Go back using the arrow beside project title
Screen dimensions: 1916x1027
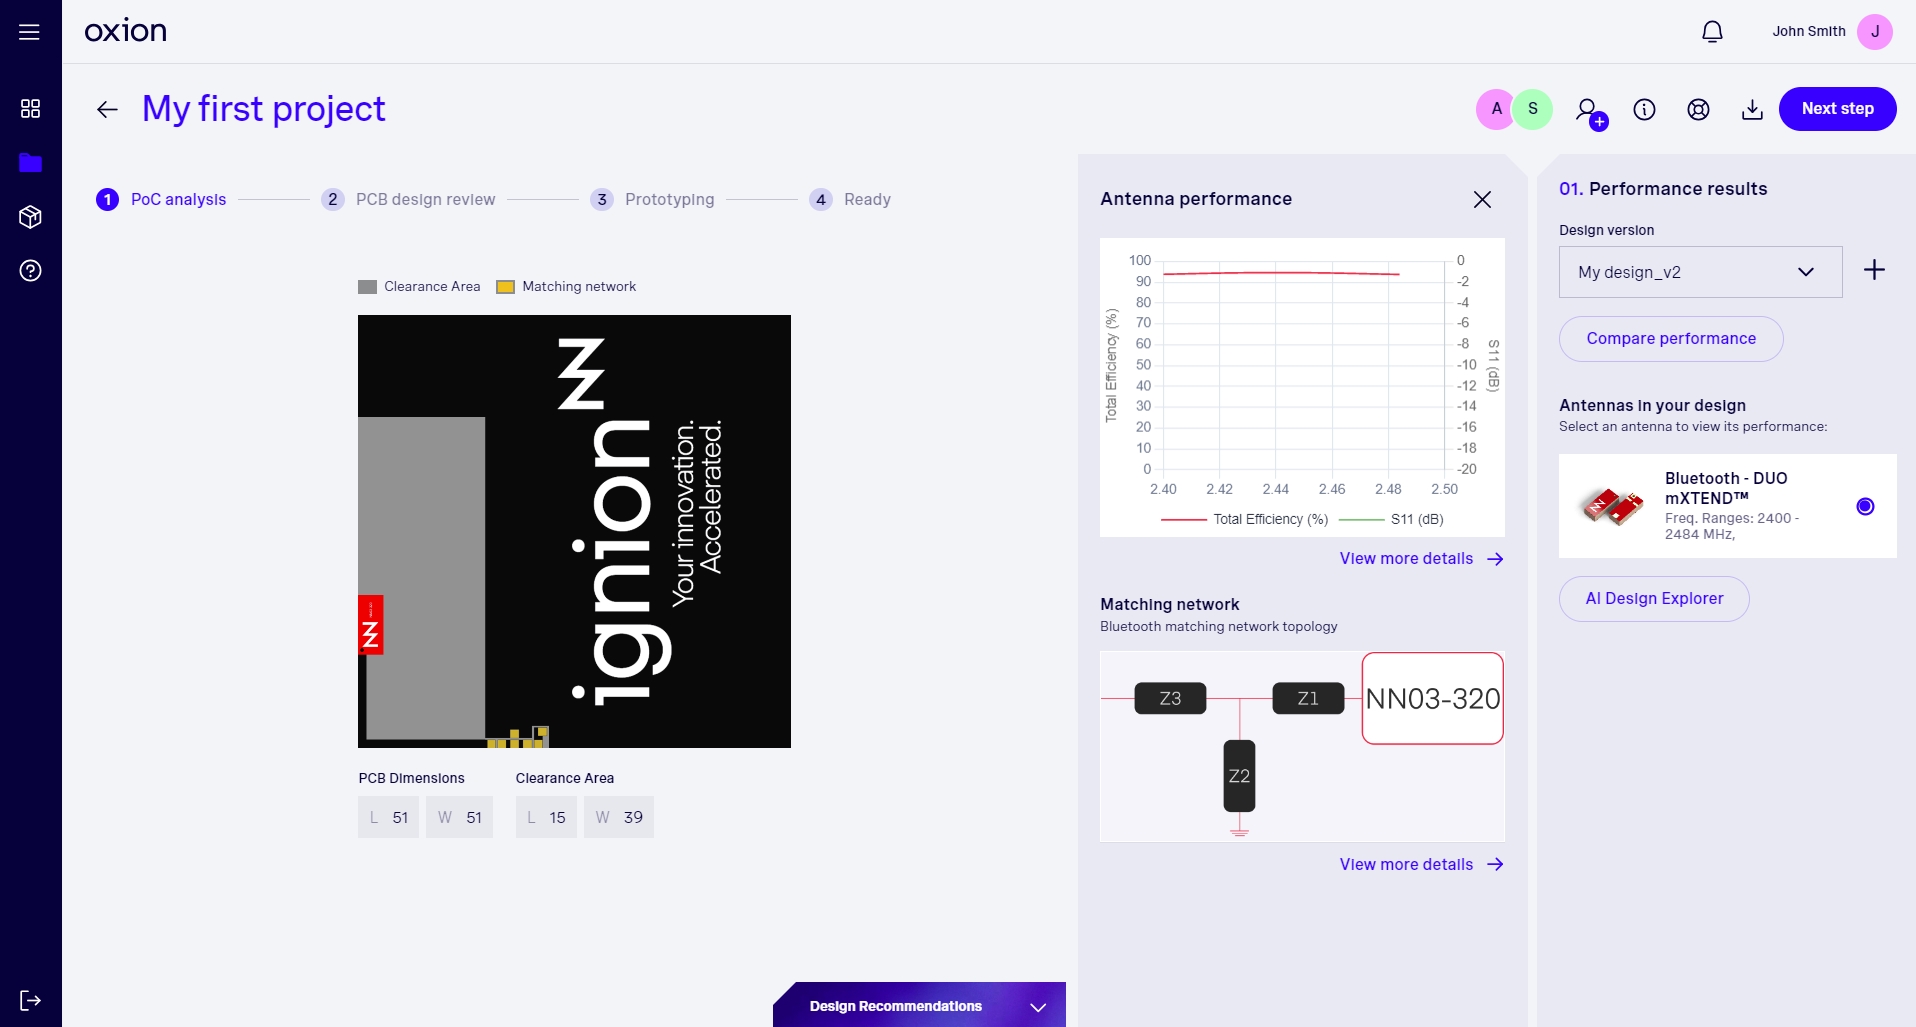pos(107,110)
